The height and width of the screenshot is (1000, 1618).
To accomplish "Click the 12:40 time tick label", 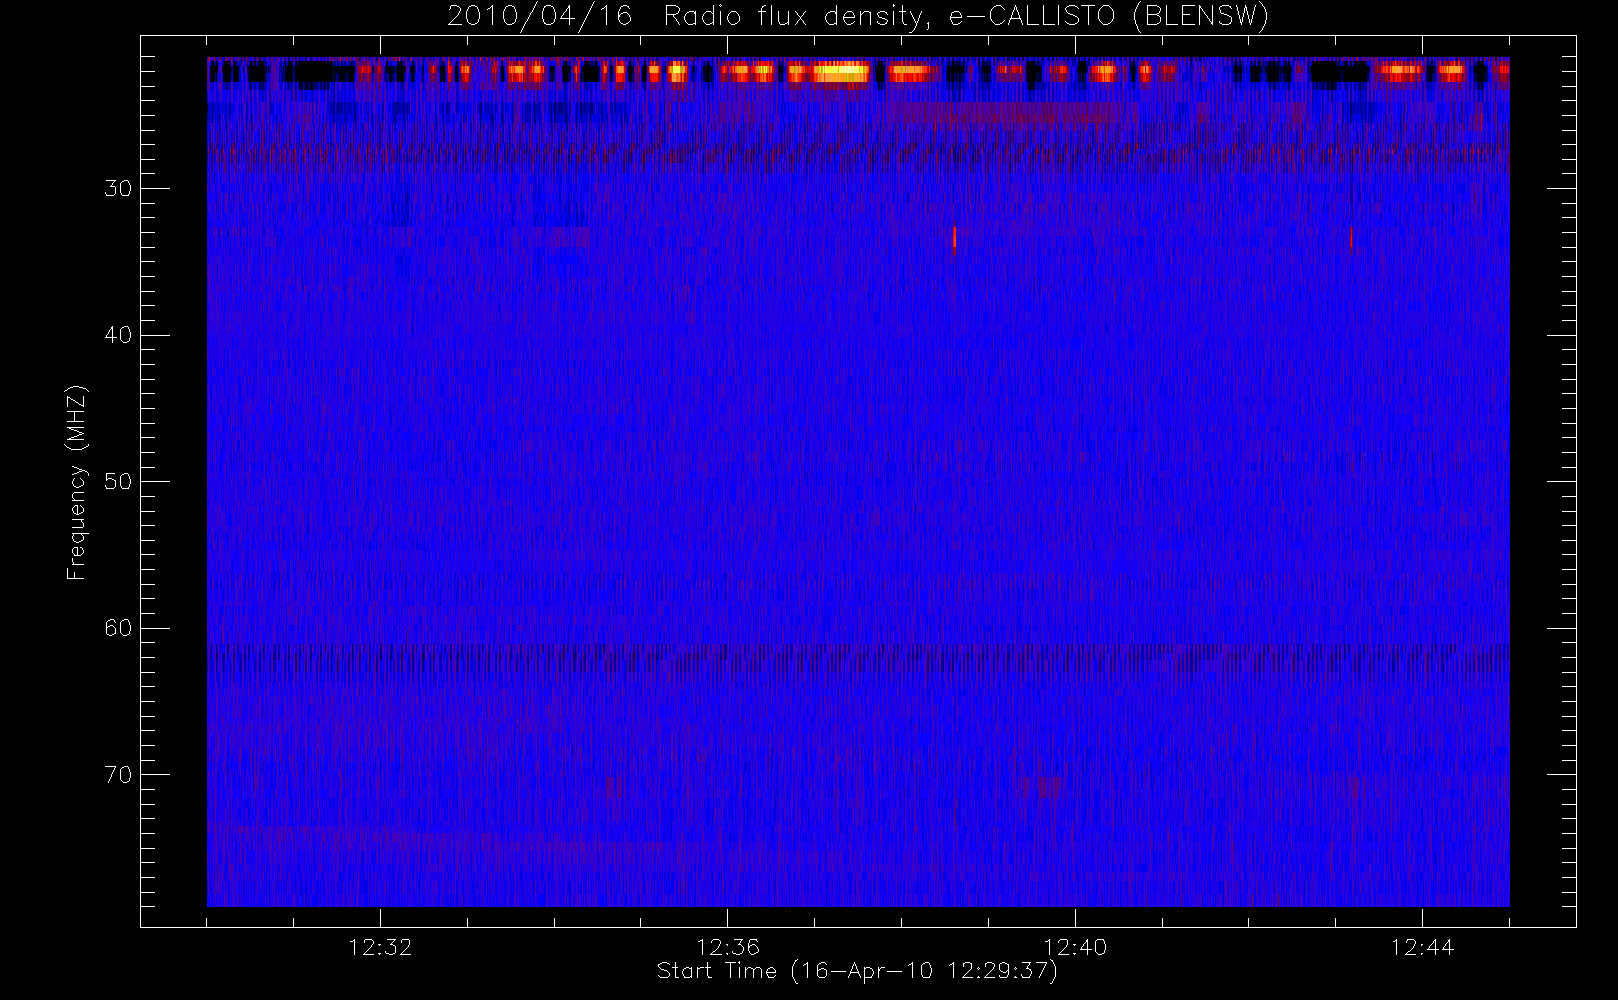I will click(x=1075, y=946).
